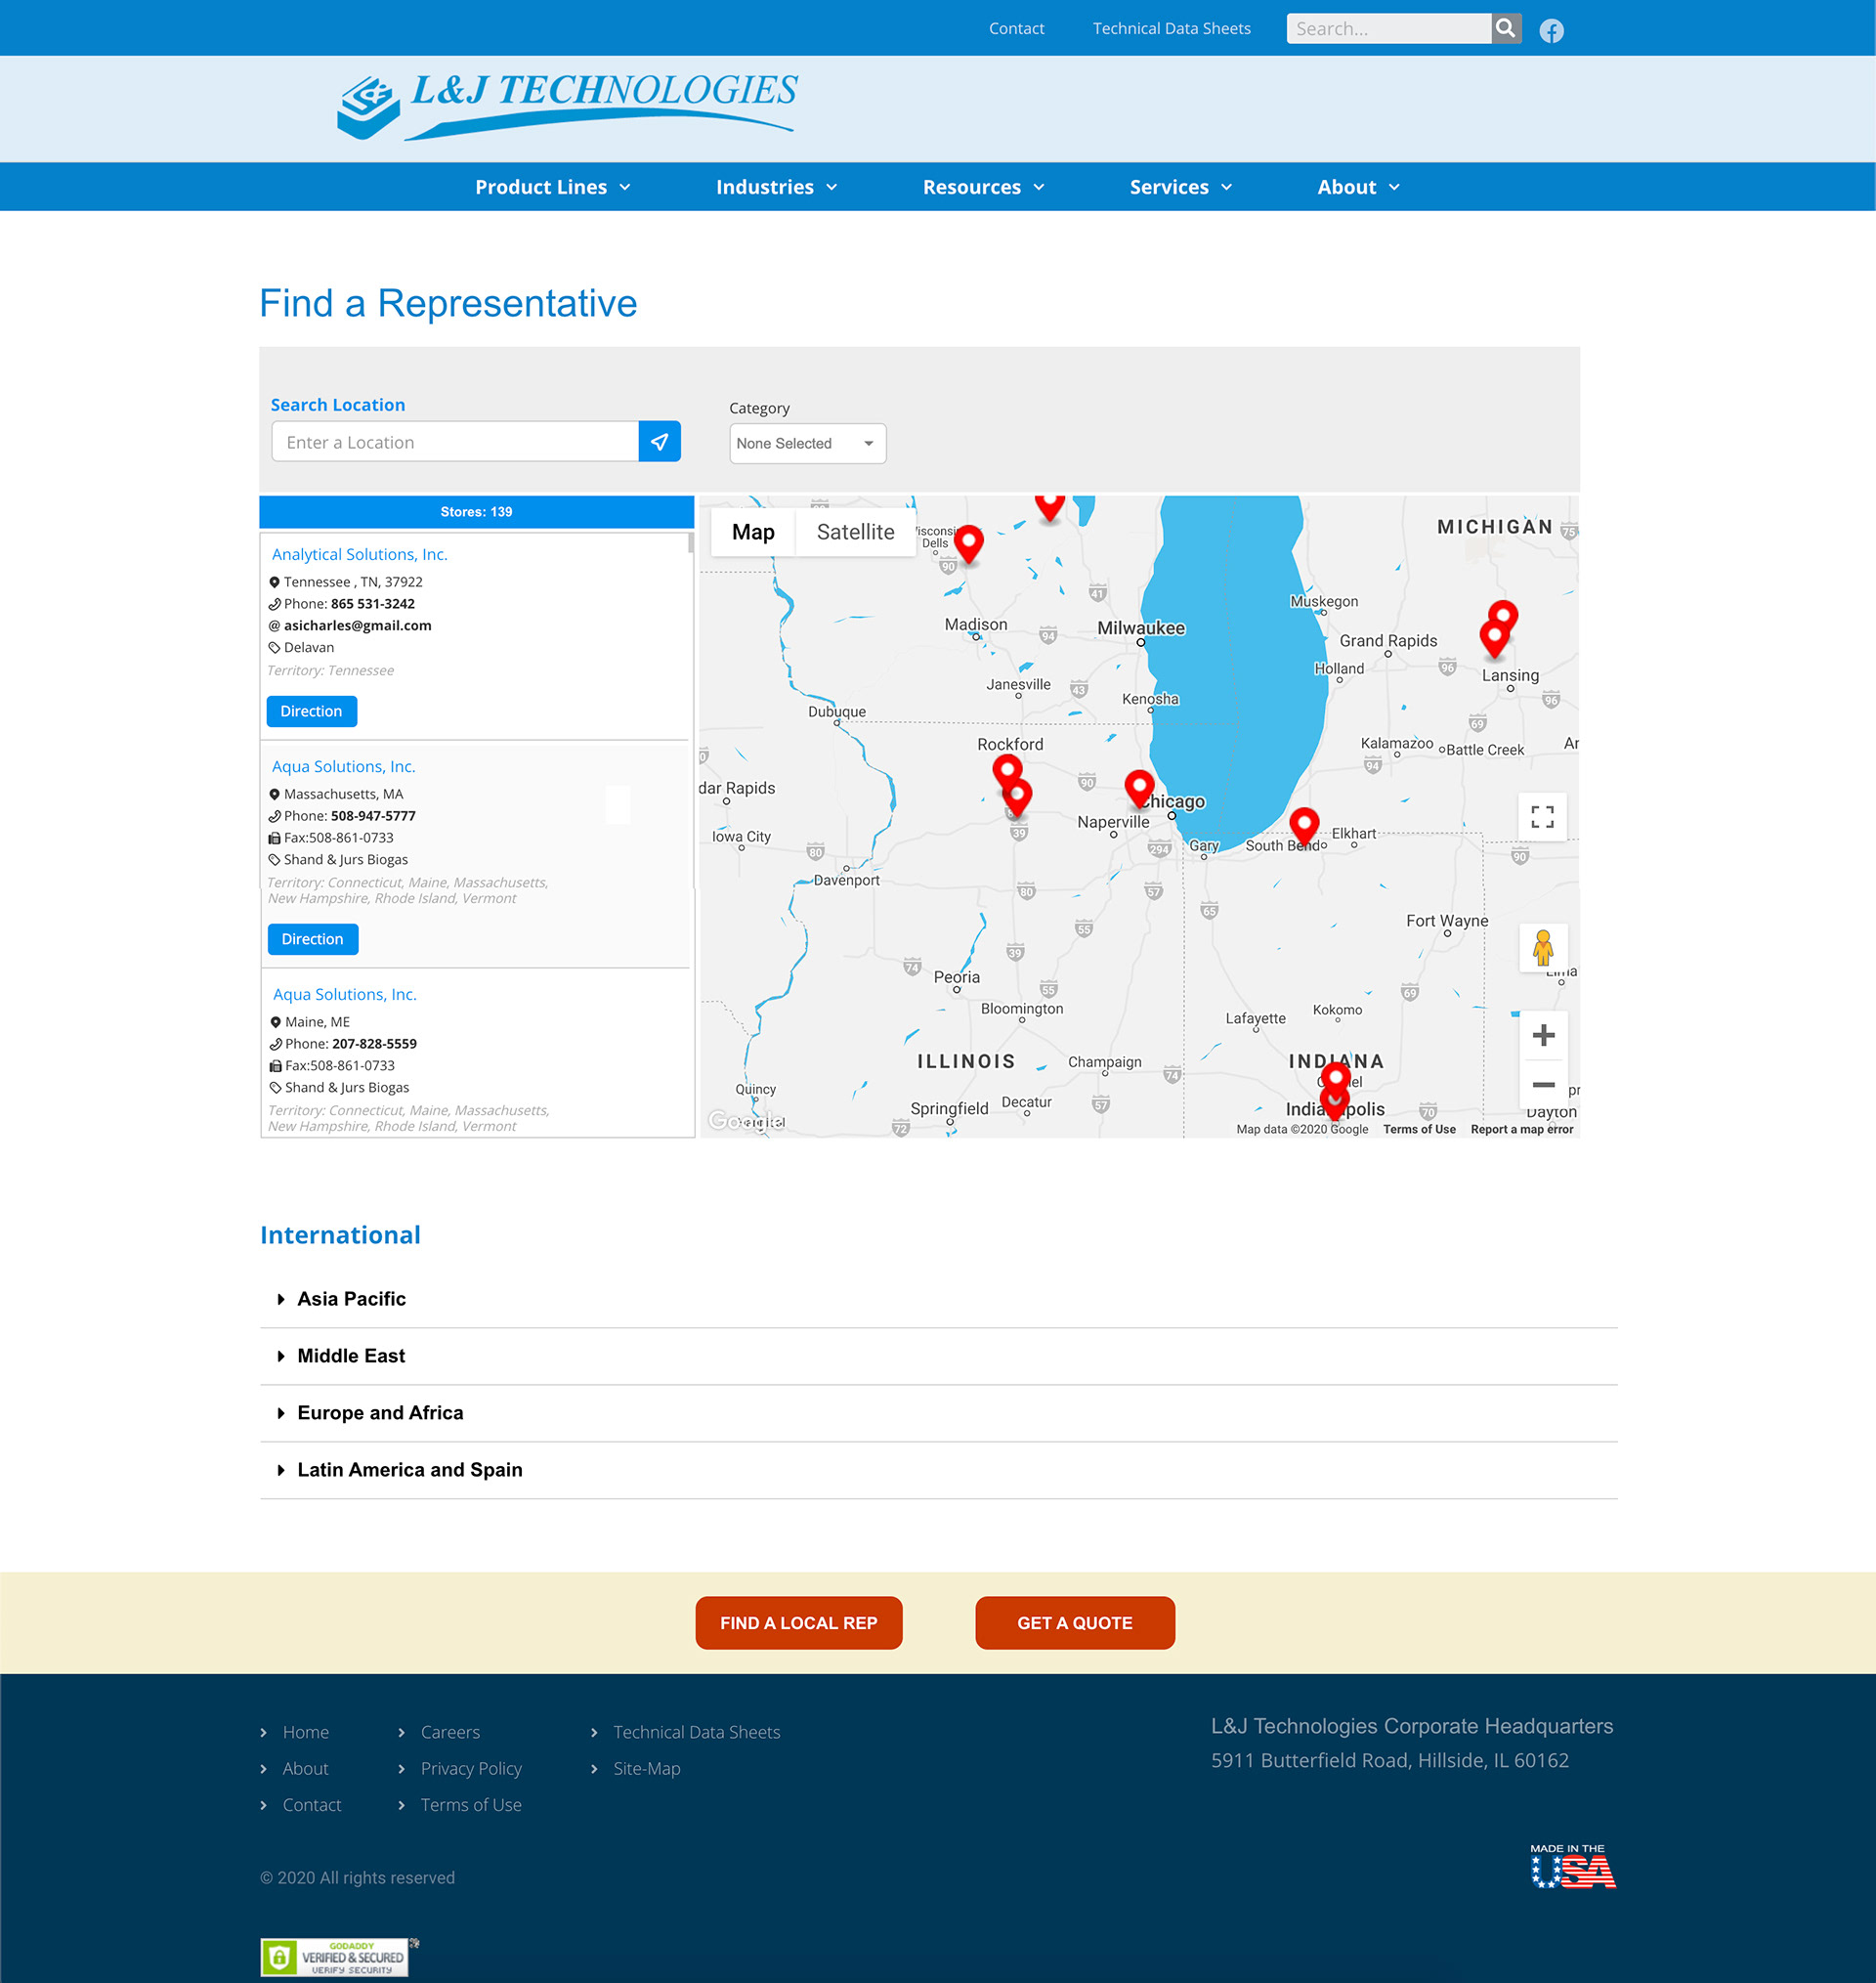Open the Industries menu
The height and width of the screenshot is (1983, 1876).
776,187
